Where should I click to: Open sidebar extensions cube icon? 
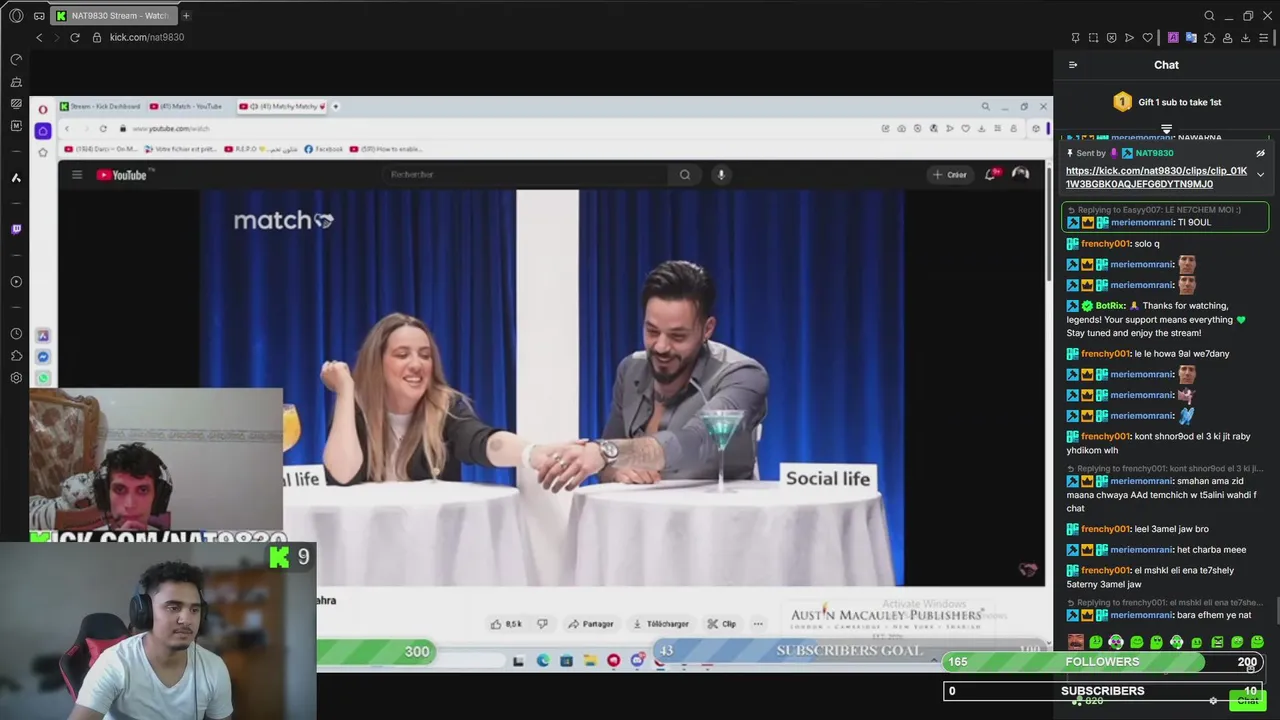(x=16, y=356)
